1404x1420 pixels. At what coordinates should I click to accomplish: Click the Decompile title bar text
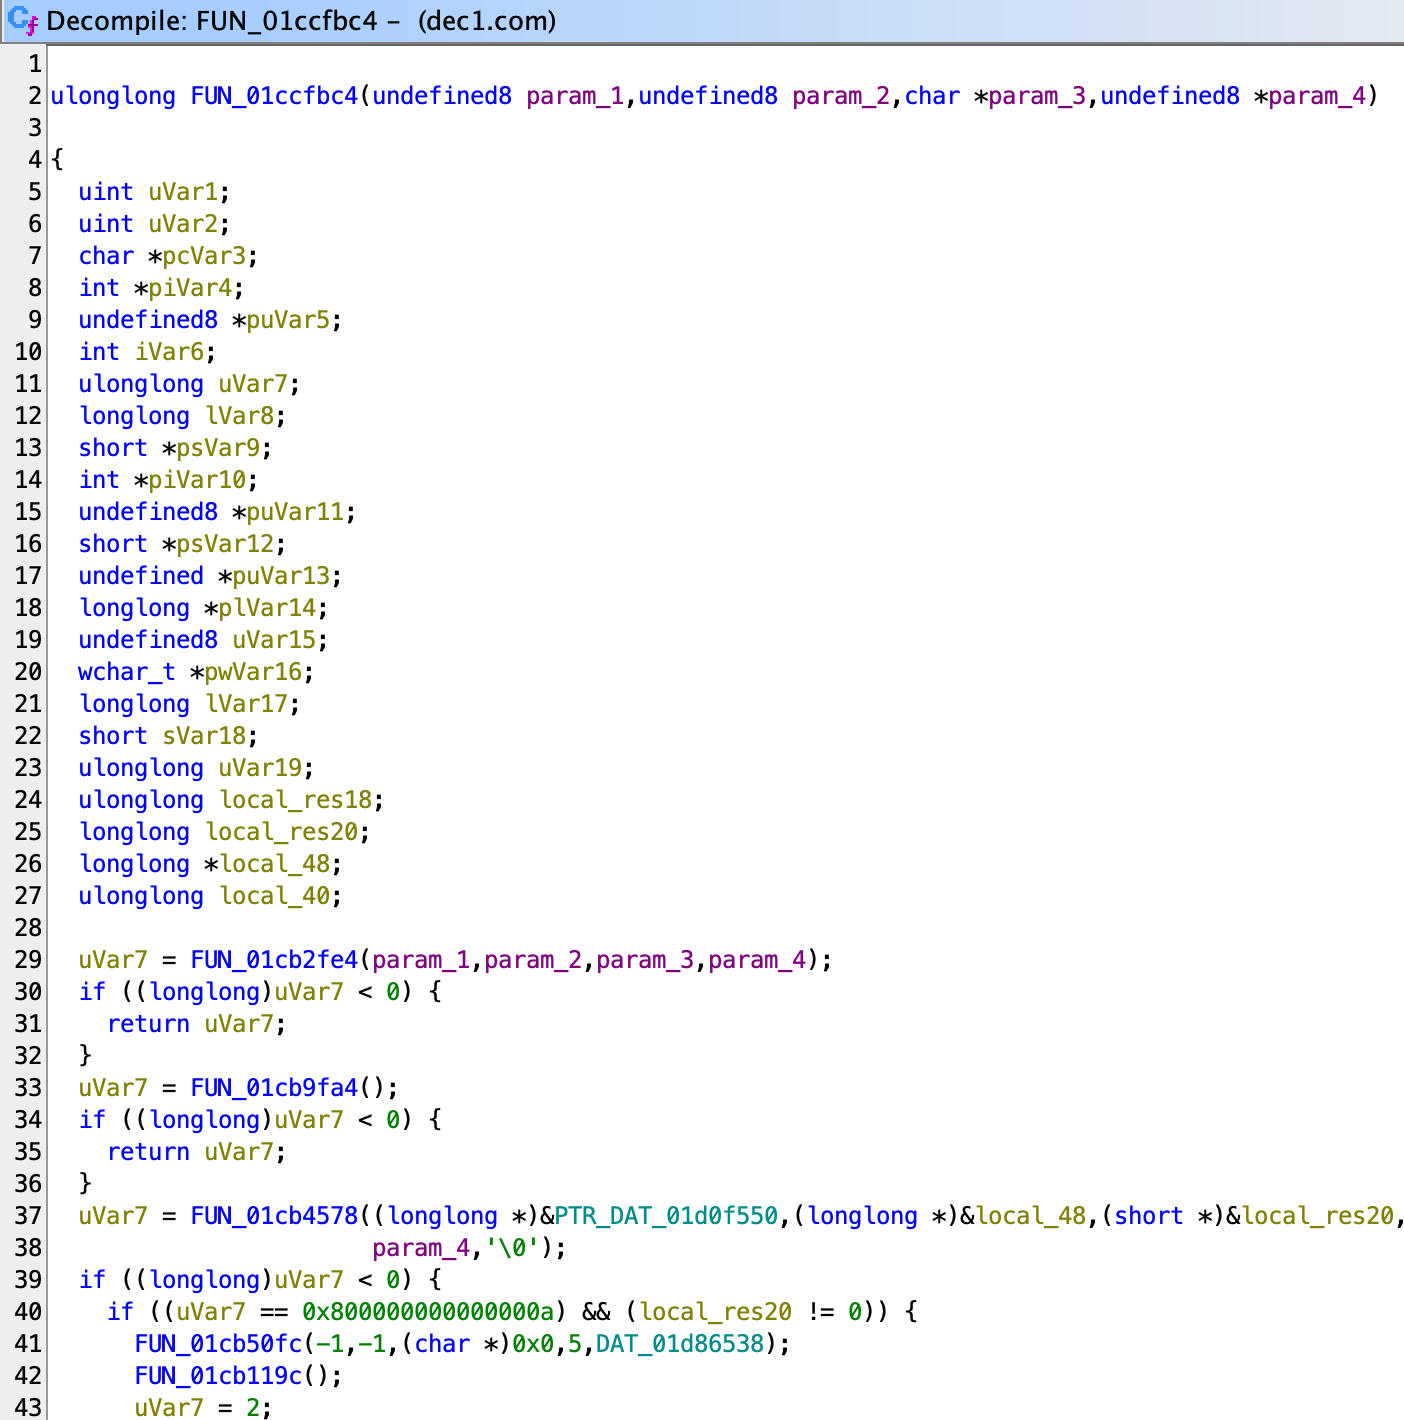(x=300, y=21)
